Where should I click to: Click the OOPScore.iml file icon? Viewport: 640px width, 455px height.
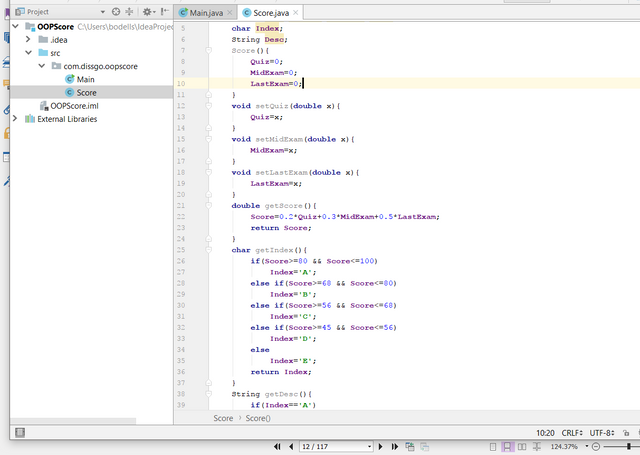tap(44, 106)
